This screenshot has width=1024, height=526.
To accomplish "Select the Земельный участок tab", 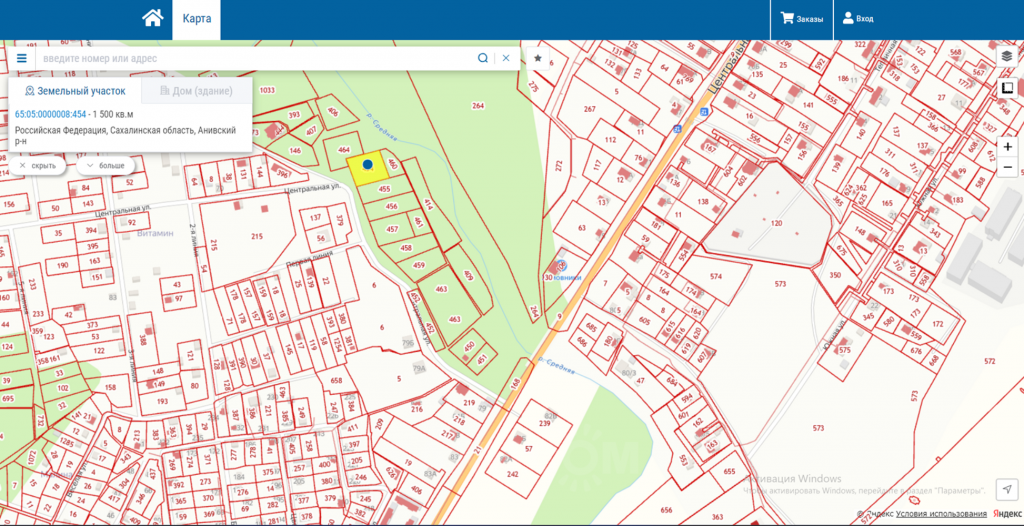I will (x=74, y=91).
